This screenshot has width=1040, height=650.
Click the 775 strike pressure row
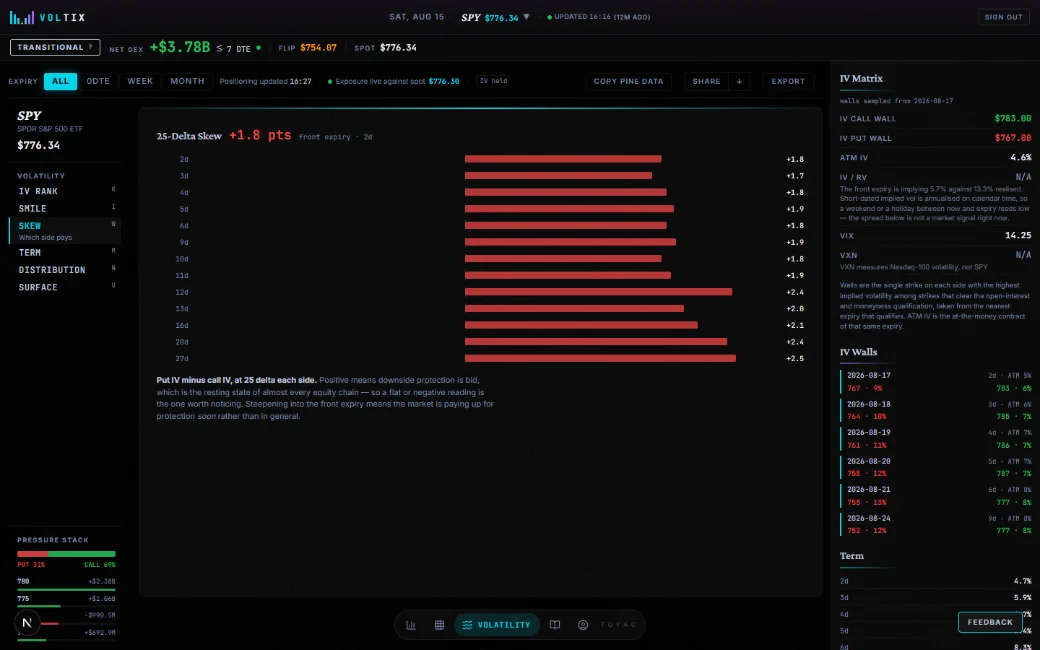pos(66,600)
